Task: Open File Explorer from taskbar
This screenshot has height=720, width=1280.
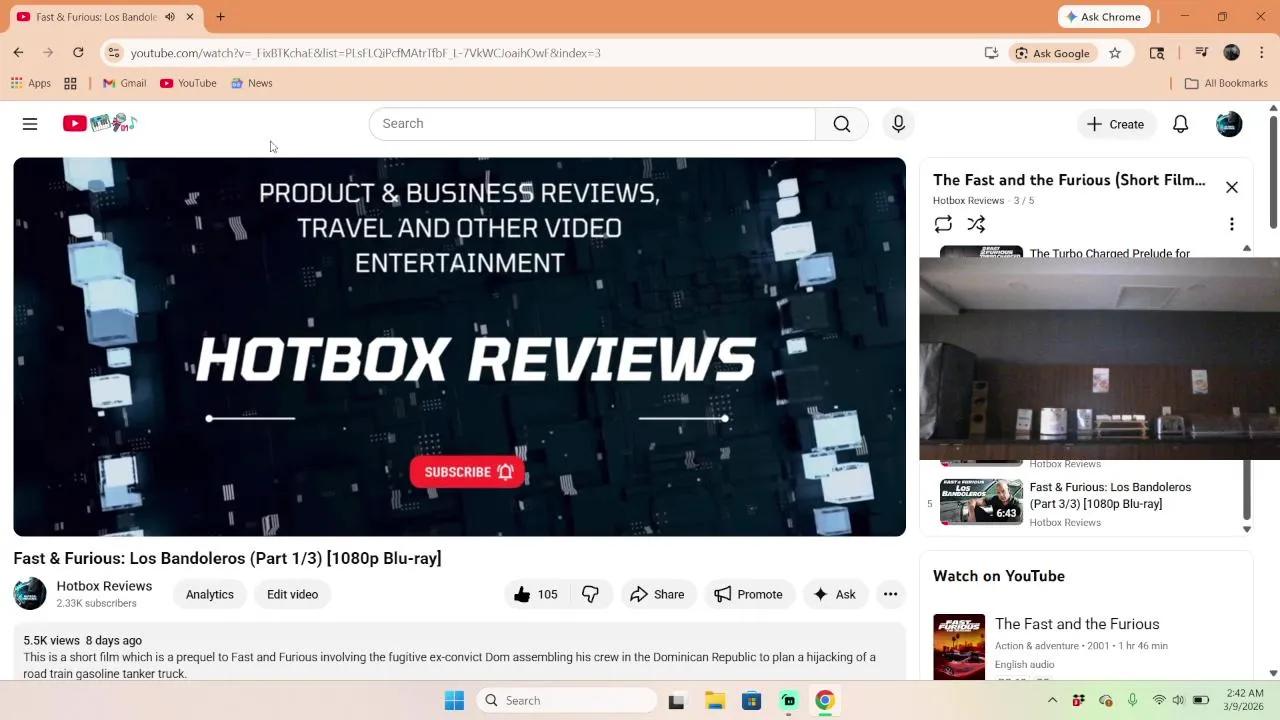Action: [x=715, y=701]
